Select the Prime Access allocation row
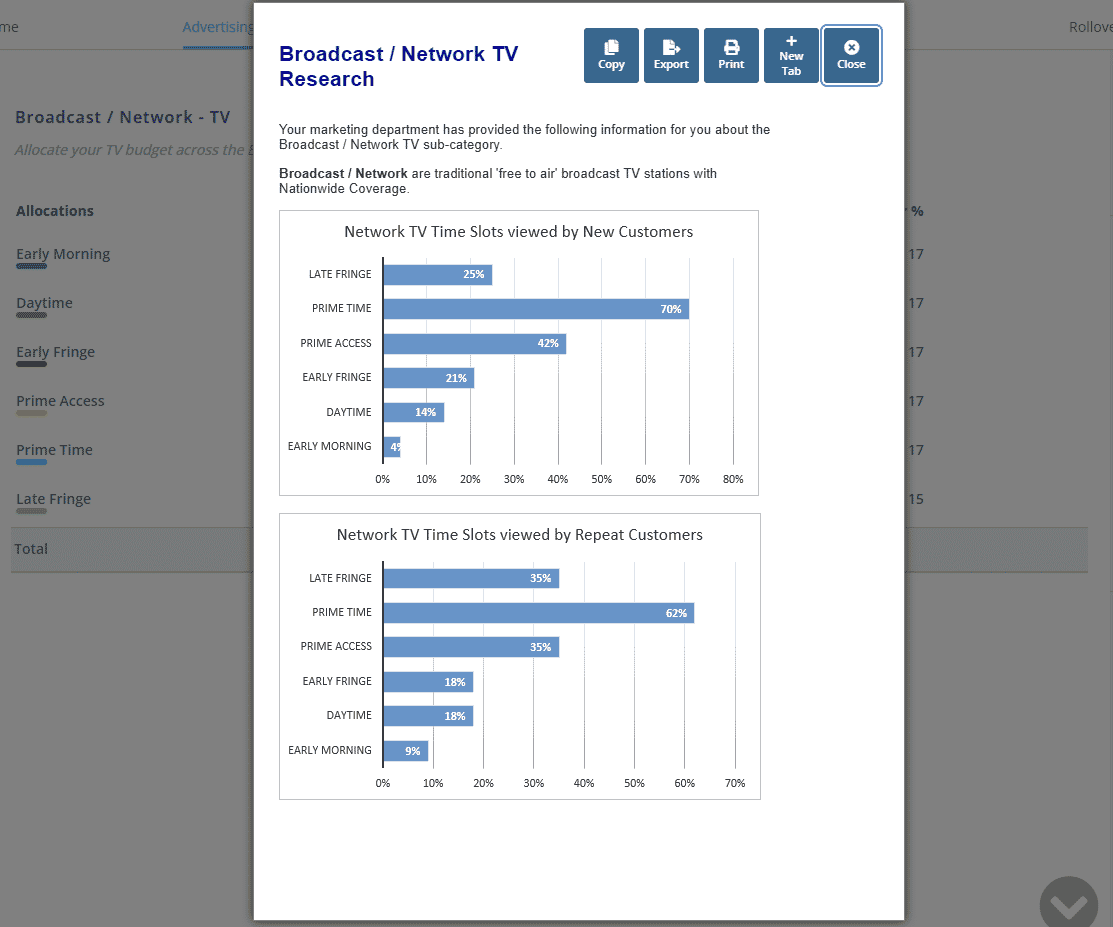This screenshot has height=927, width=1113. coord(60,401)
